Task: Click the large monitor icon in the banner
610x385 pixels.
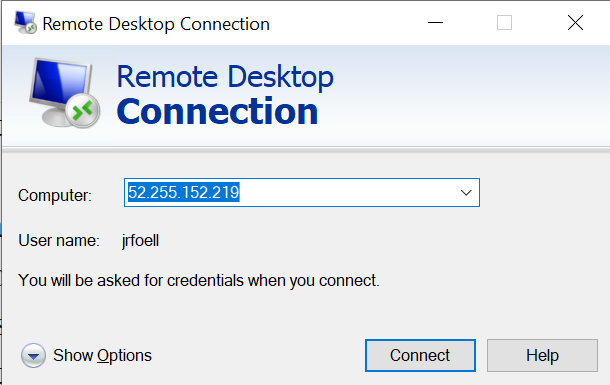Action: coord(64,93)
